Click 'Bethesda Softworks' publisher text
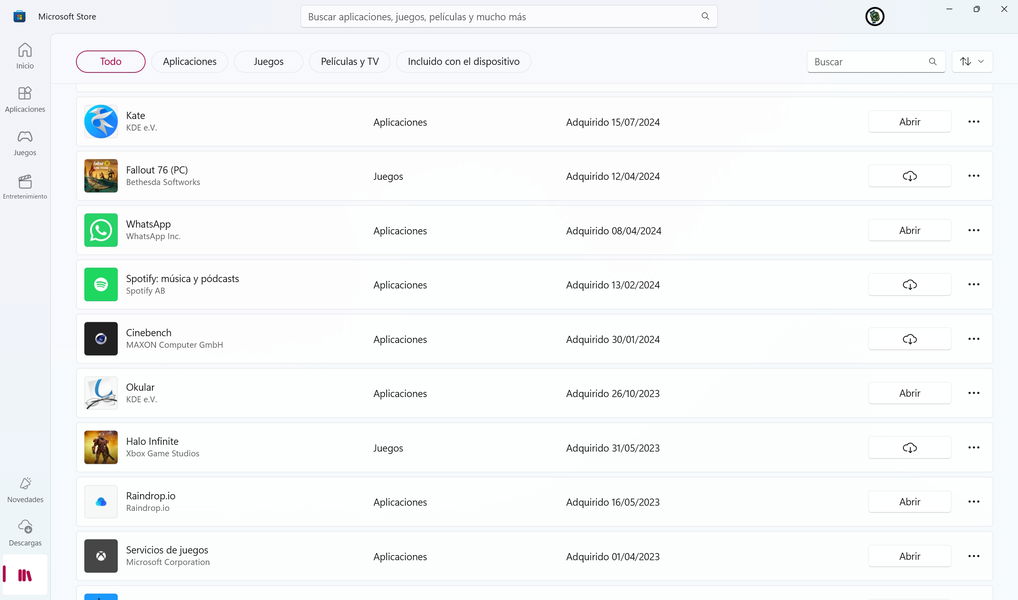 click(163, 182)
